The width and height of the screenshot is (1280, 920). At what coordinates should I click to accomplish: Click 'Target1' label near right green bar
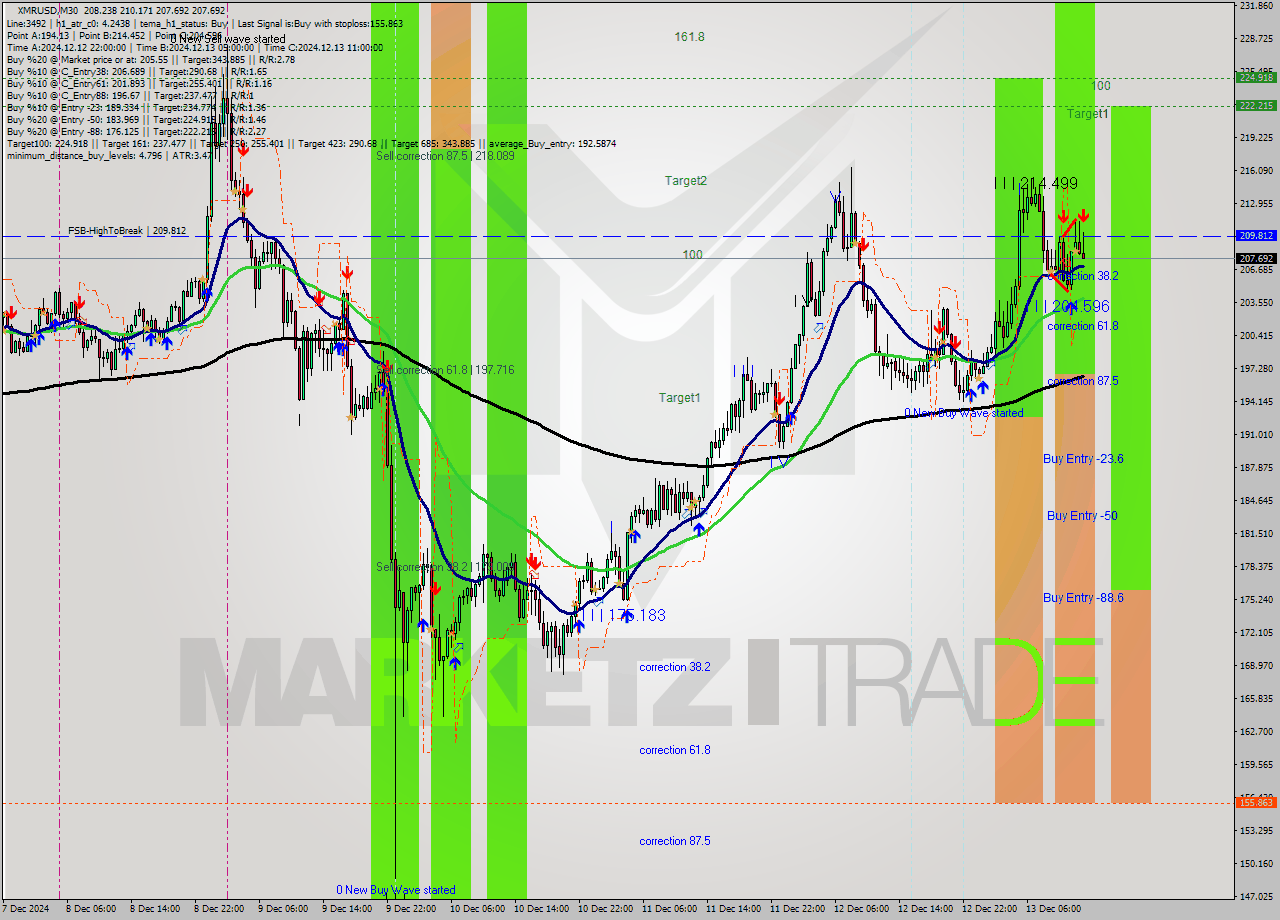click(1087, 114)
